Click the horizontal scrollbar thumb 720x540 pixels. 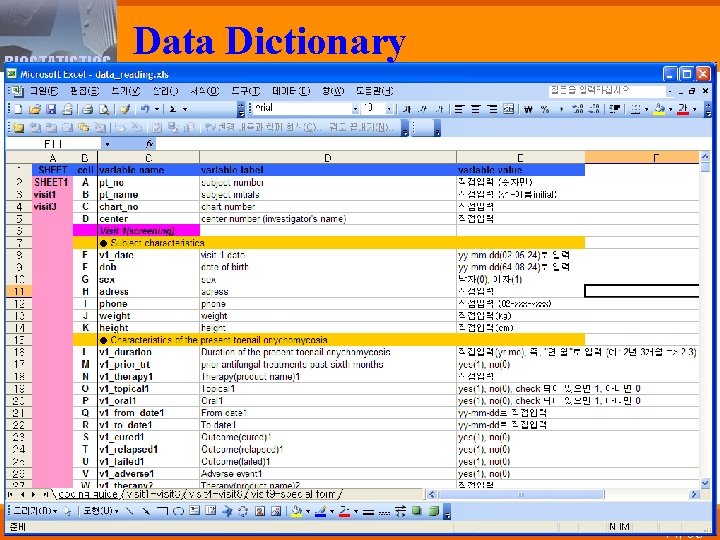tap(521, 495)
